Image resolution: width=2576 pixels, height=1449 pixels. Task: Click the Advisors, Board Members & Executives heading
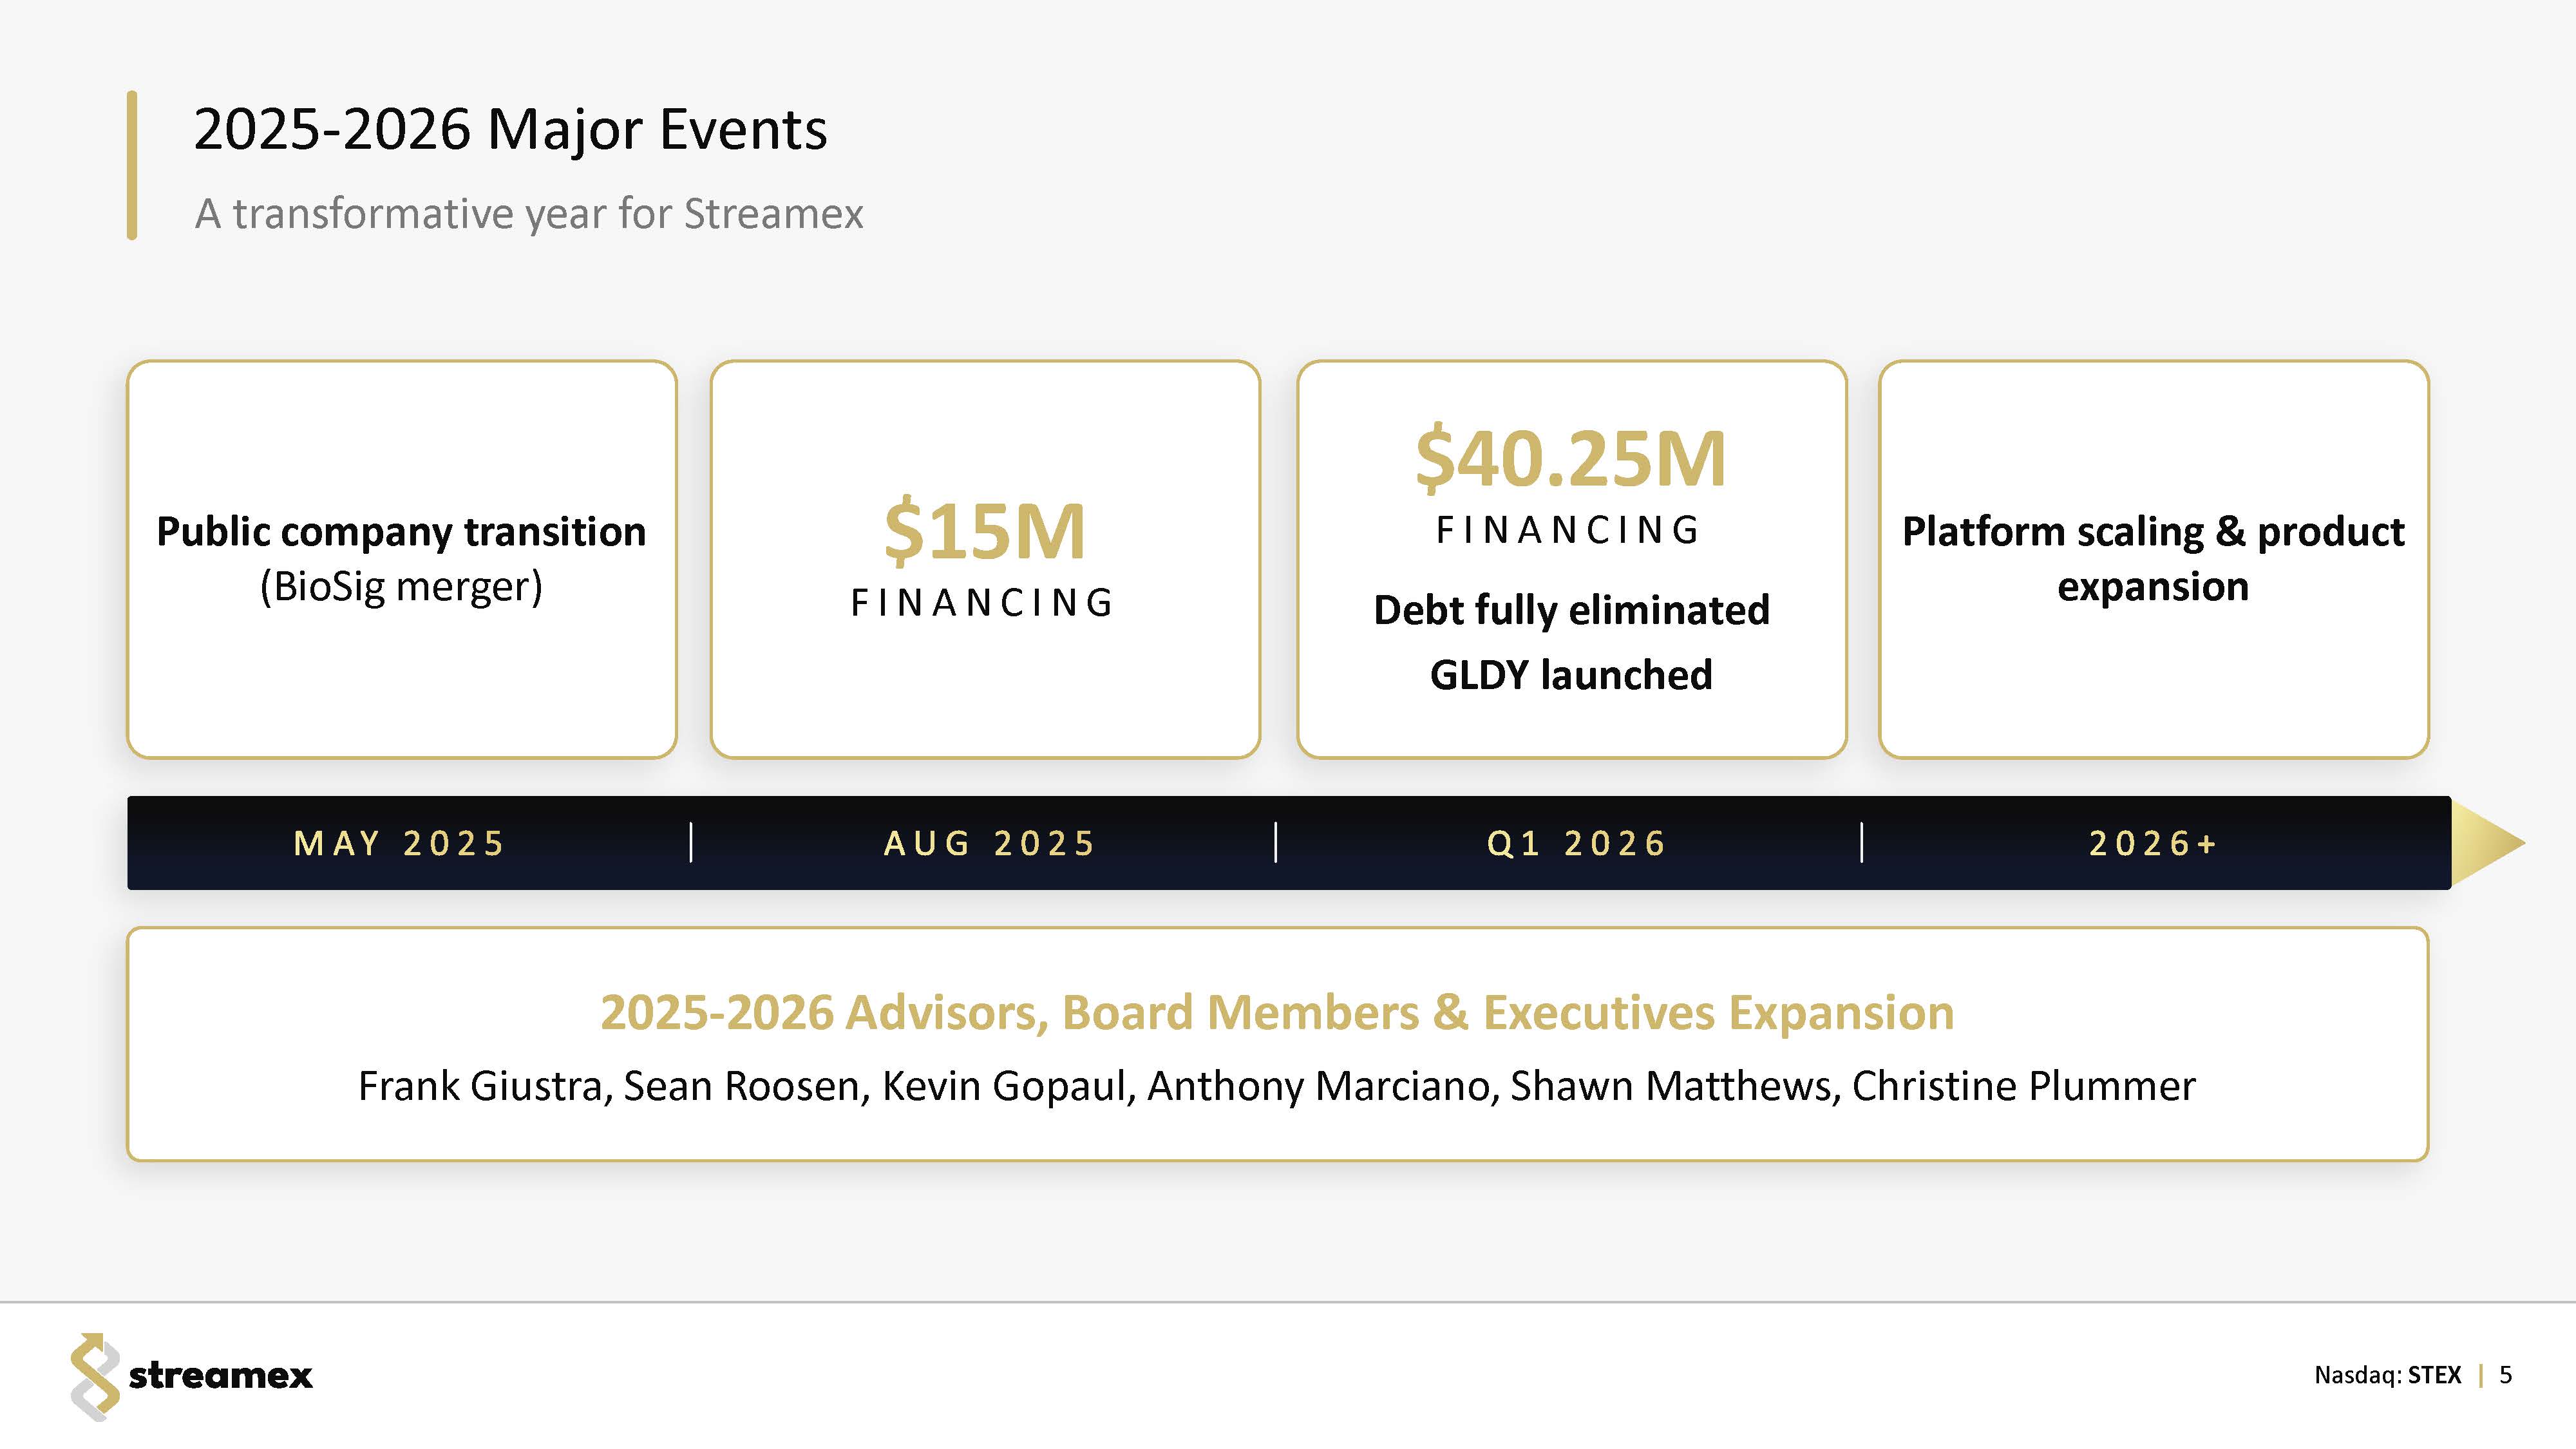click(1277, 1012)
